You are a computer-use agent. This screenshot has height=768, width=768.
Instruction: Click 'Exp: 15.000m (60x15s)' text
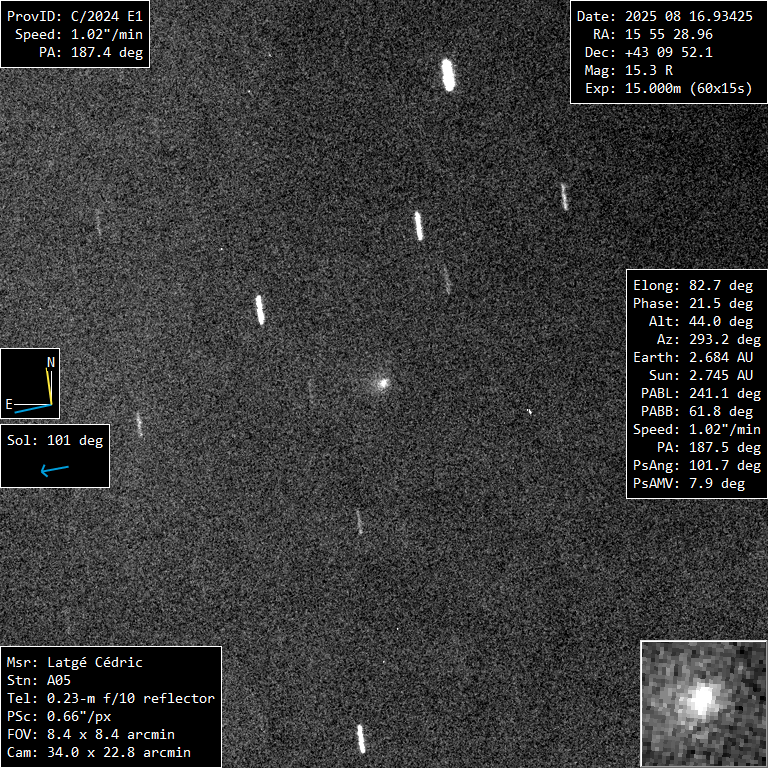[669, 89]
